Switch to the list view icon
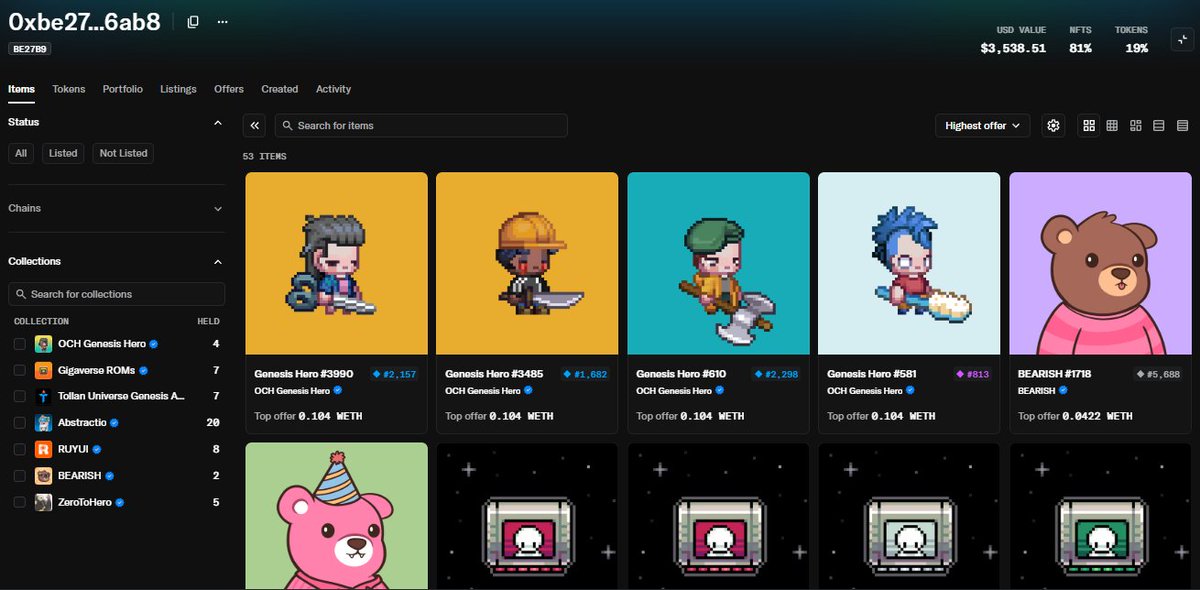The image size is (1200, 590). 1158,125
